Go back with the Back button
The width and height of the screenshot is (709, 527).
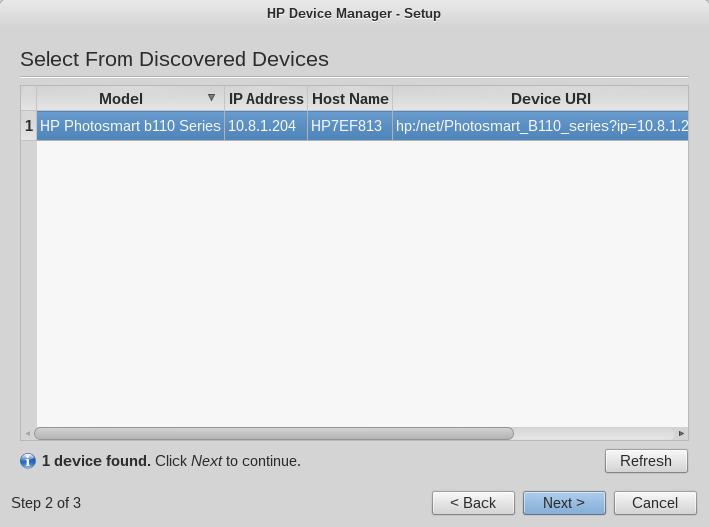(x=473, y=503)
